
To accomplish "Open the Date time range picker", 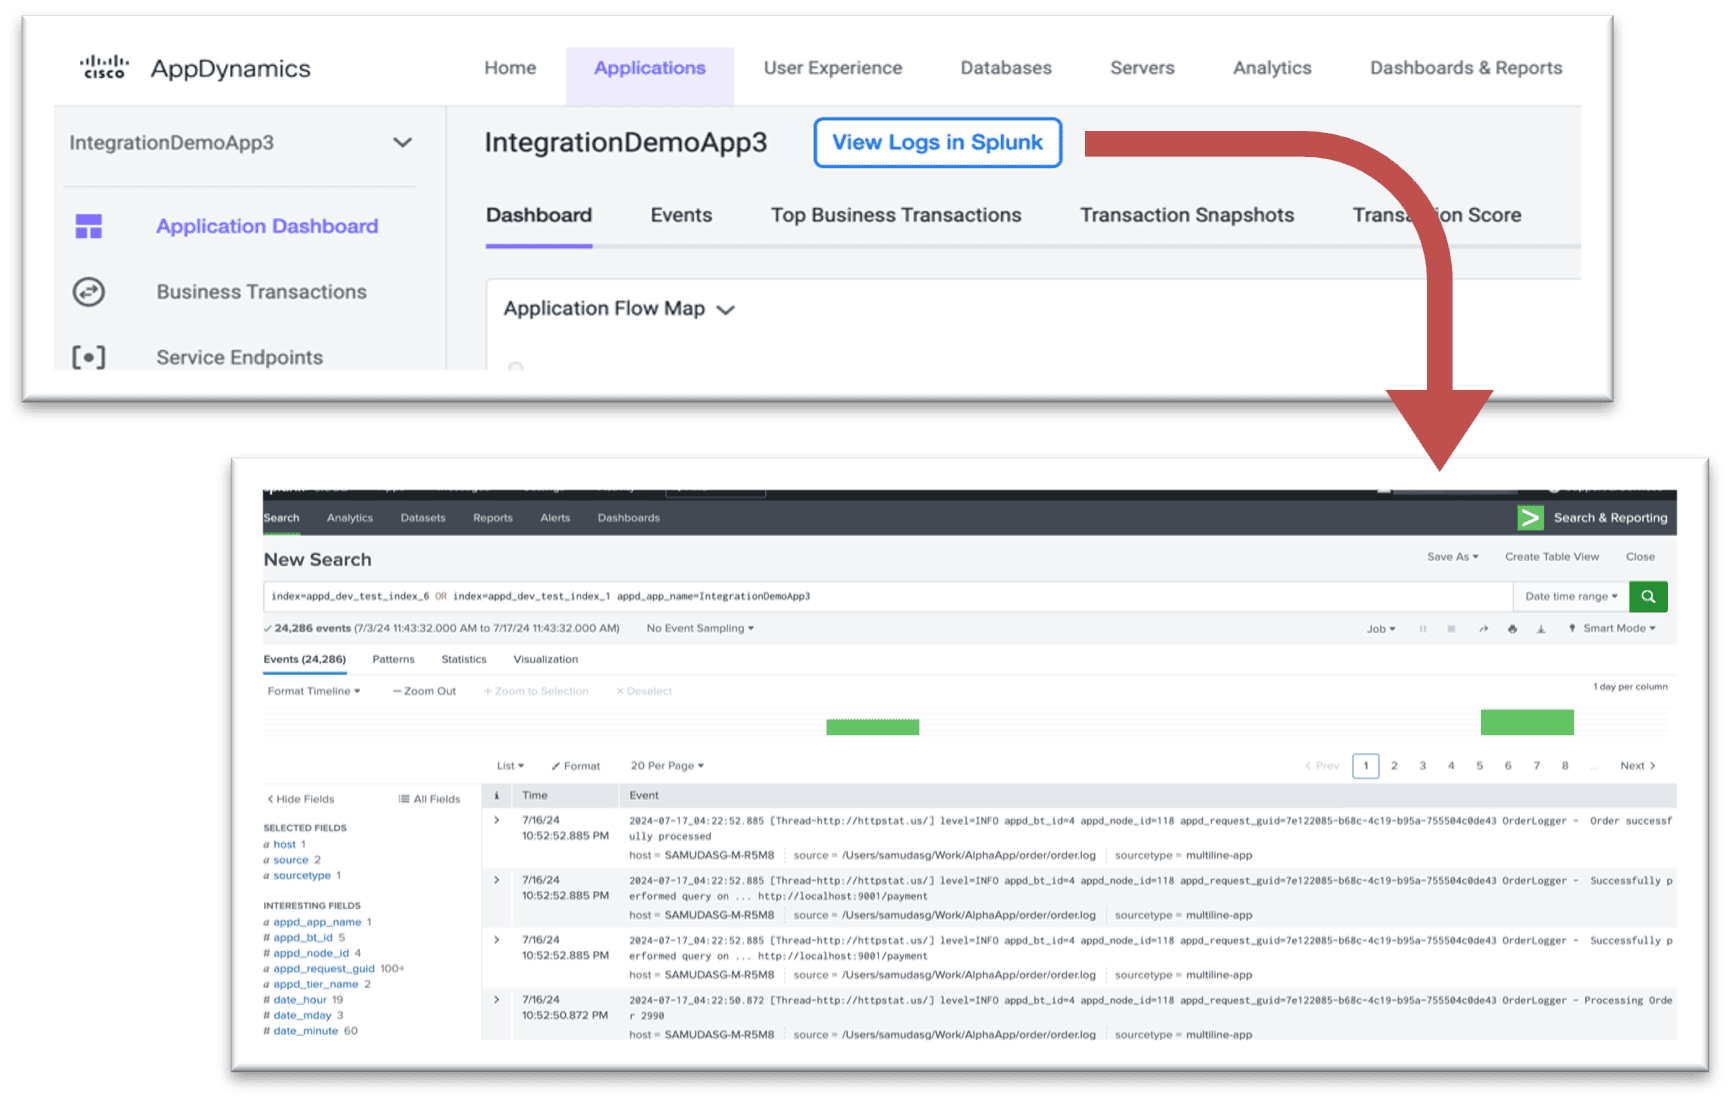I will (1570, 596).
